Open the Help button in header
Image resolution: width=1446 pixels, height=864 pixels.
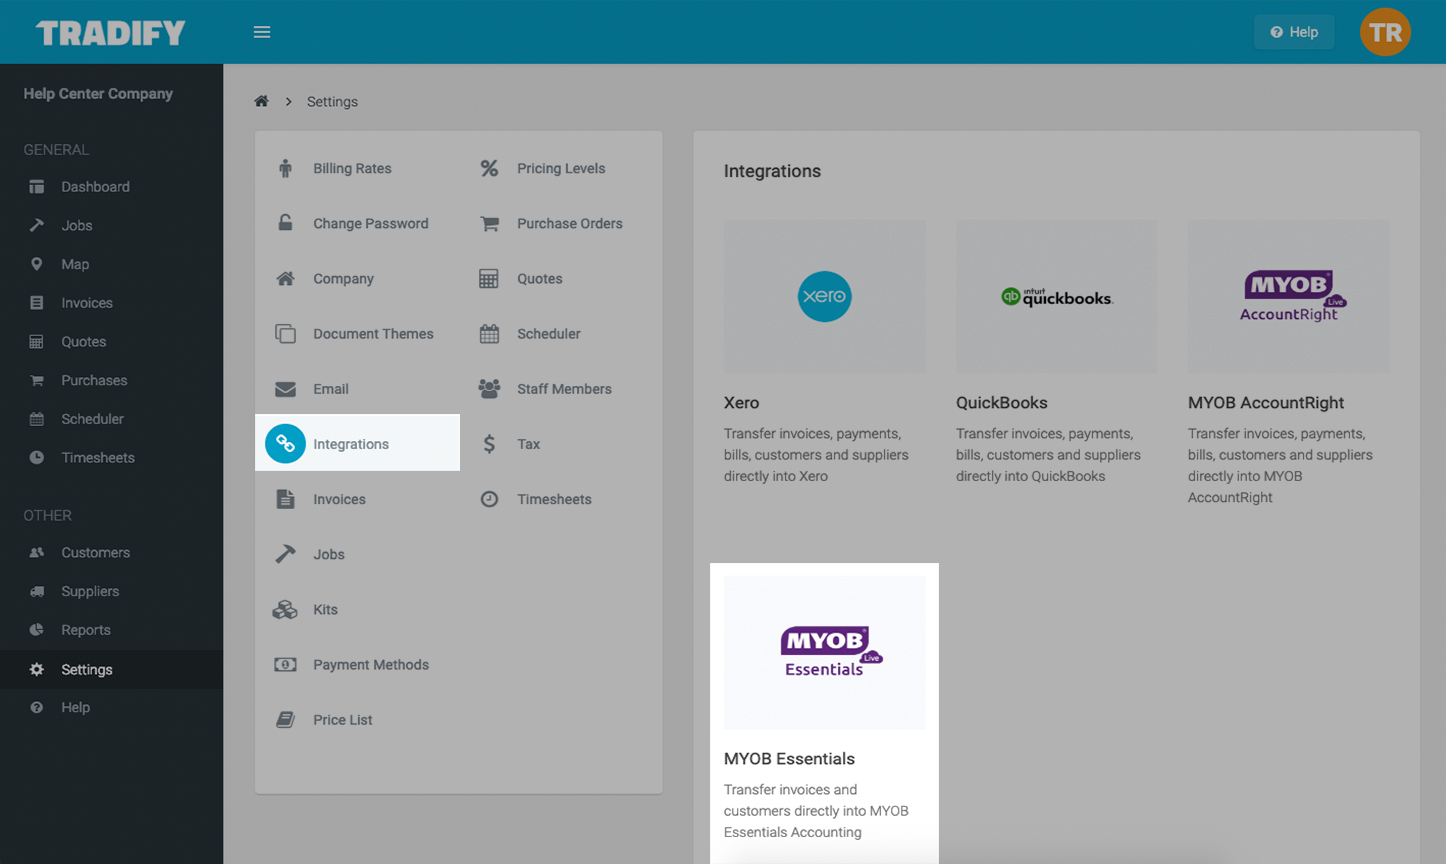pyautogui.click(x=1294, y=32)
